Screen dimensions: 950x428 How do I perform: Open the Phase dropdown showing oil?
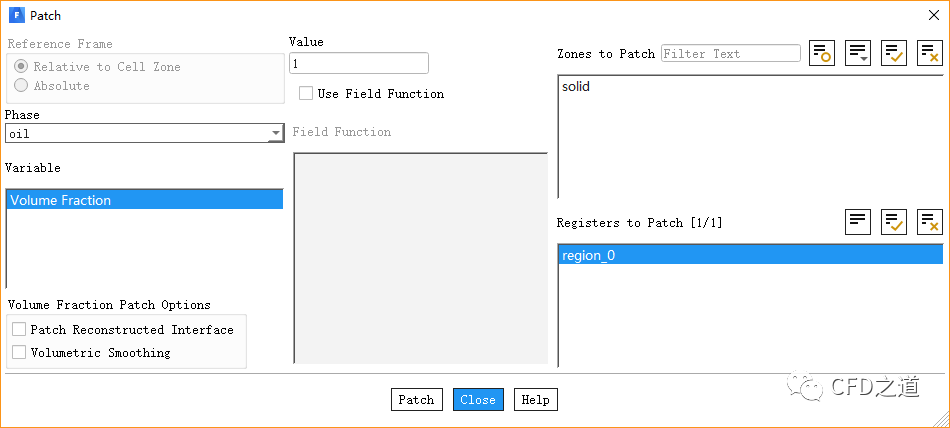pyautogui.click(x=145, y=134)
